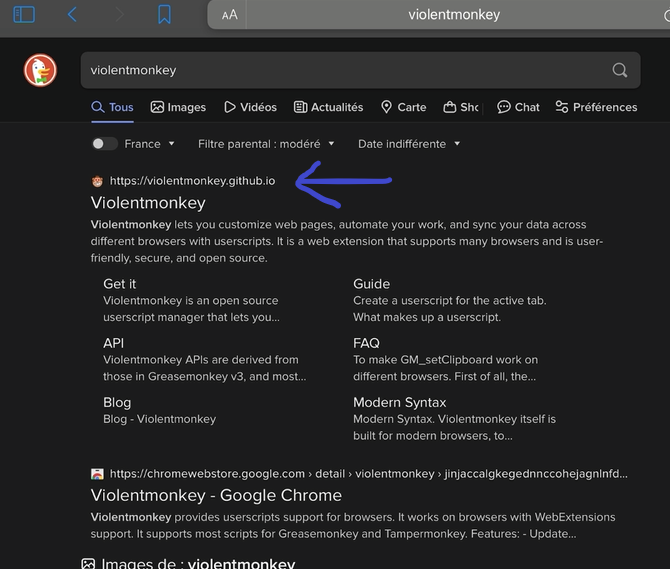Screen dimensions: 670x569
Task: Open the bookmarks icon in toolbar
Action: [x=164, y=15]
